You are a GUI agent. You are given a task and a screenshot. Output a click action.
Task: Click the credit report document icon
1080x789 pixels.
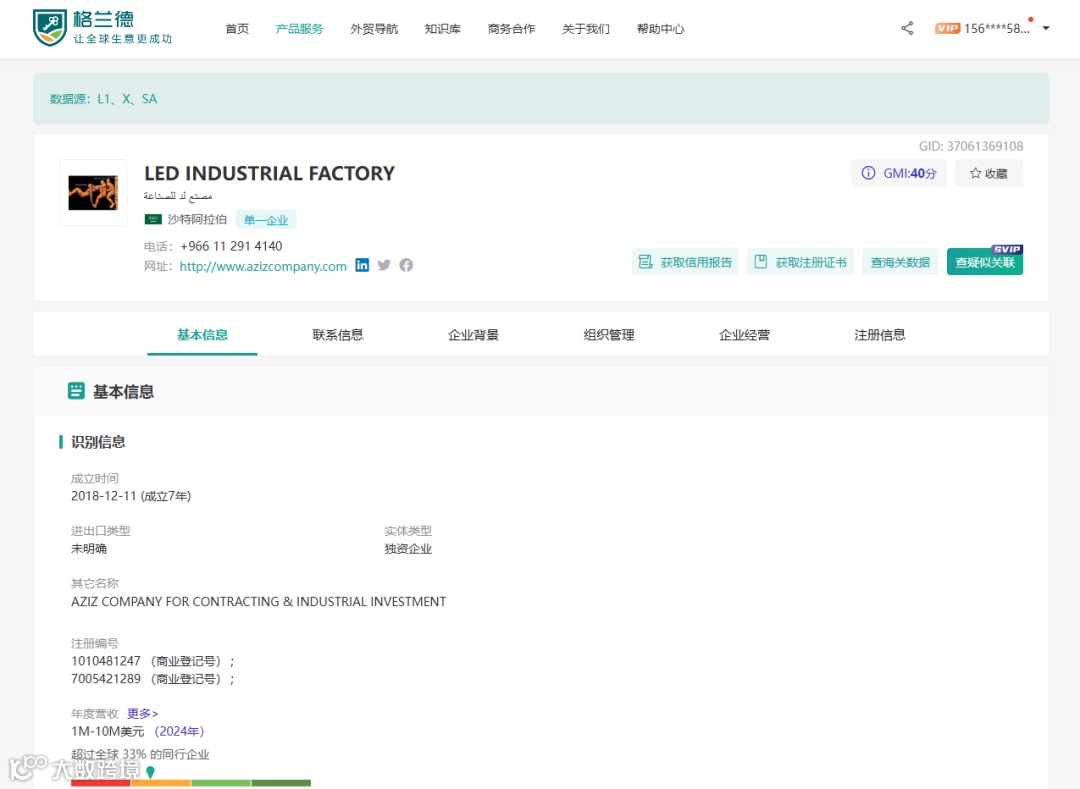(645, 262)
